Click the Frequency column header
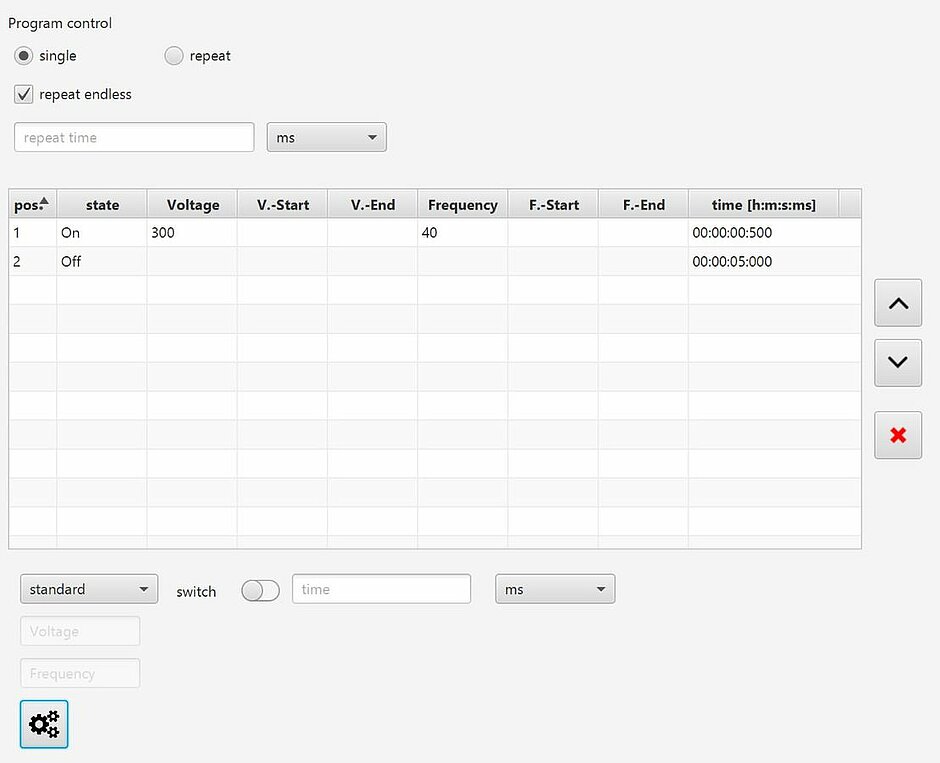The height and width of the screenshot is (763, 940). pos(462,205)
